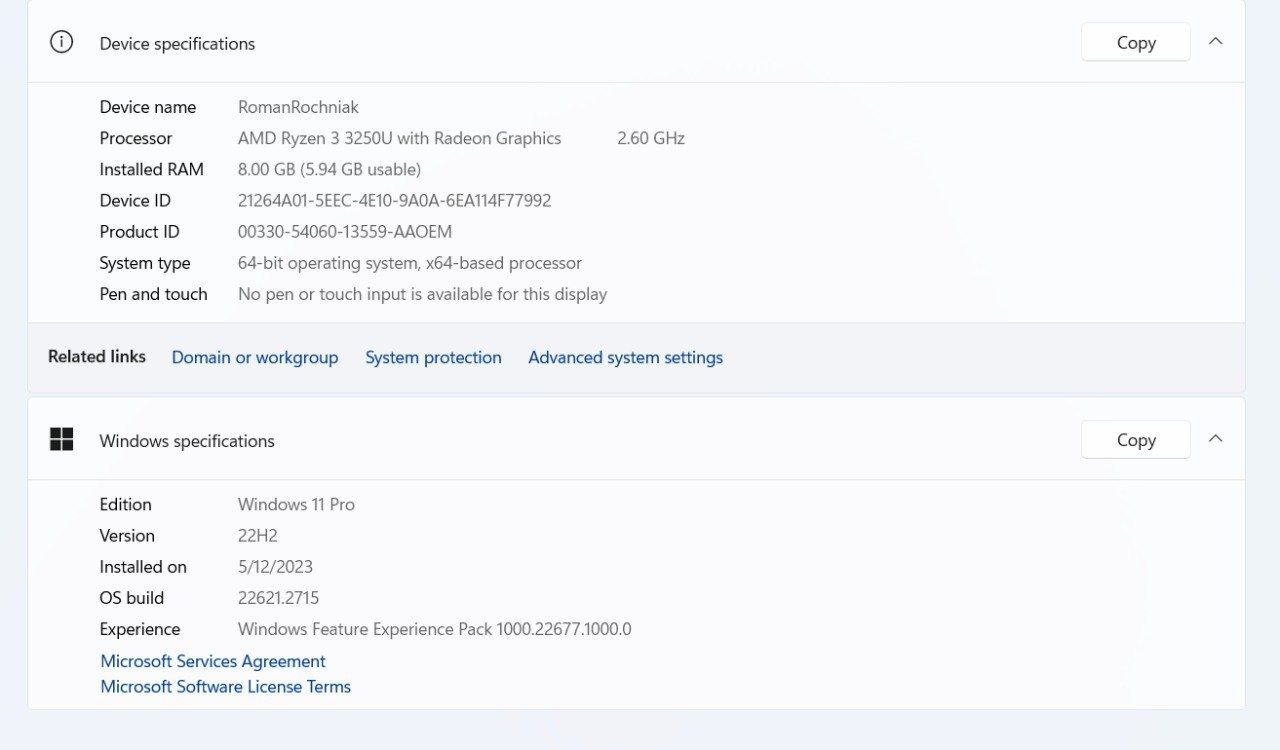1280x750 pixels.
Task: Click the installed on date 5/12/2023
Action: (x=275, y=566)
